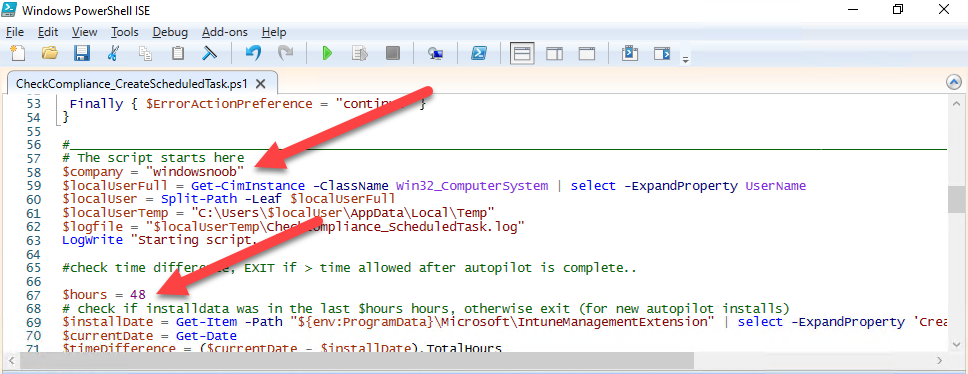968x374 pixels.
Task: Copy selection using the Copy toolbar icon
Action: point(146,54)
